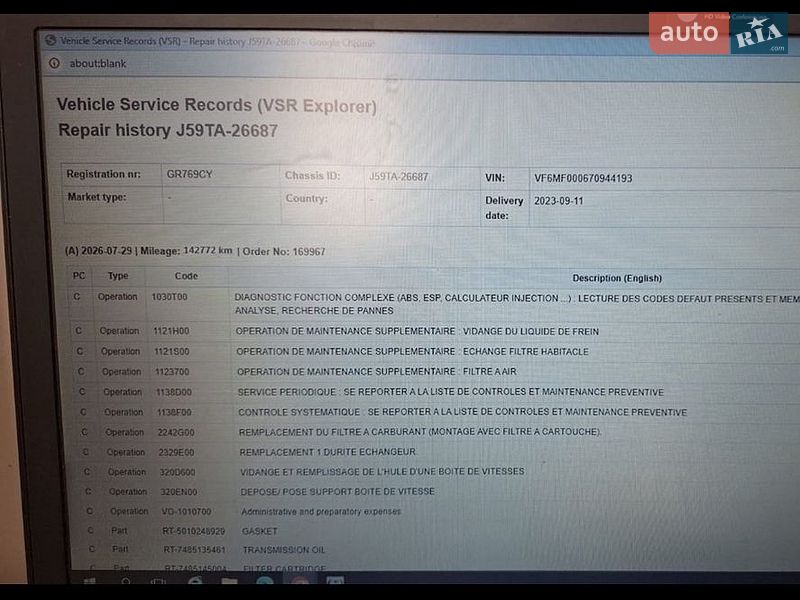This screenshot has width=800, height=600.
Task: Open File Explorer from the taskbar
Action: pyautogui.click(x=229, y=581)
